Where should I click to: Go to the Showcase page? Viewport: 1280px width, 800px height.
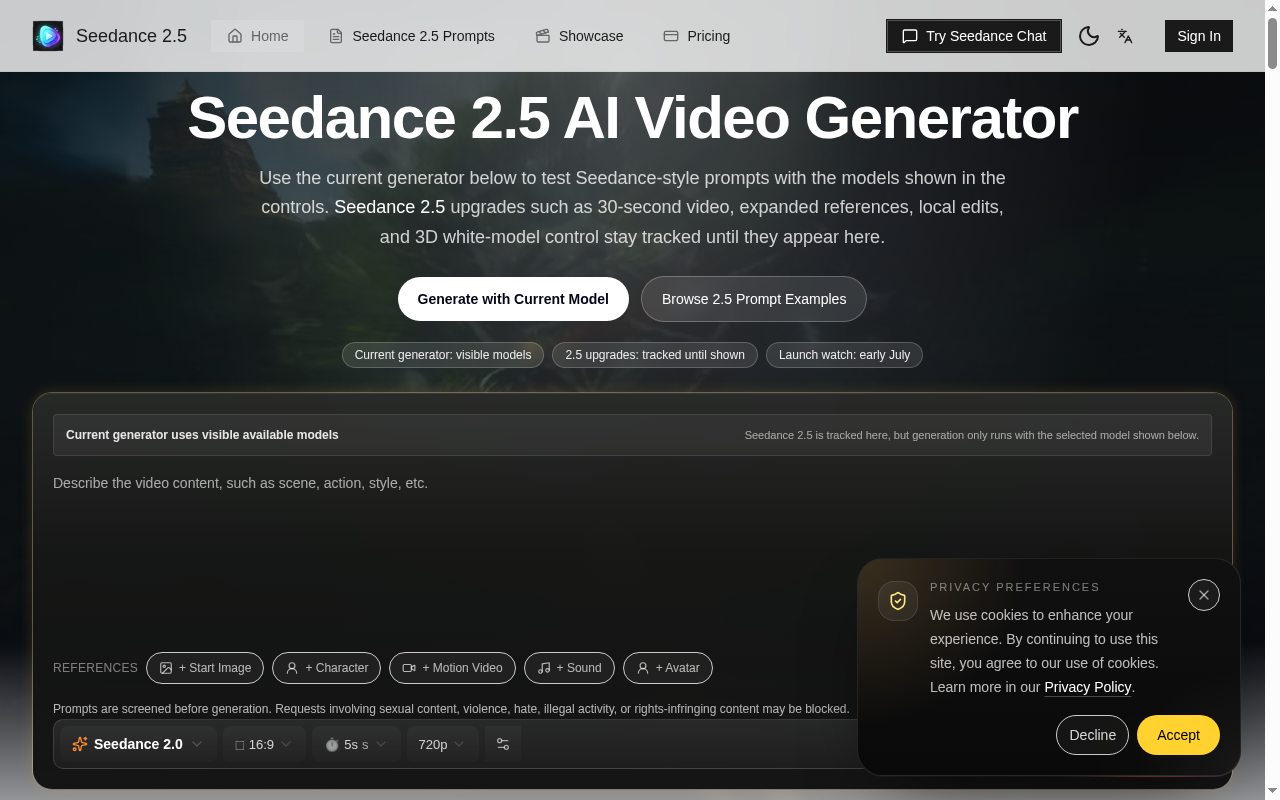point(579,36)
